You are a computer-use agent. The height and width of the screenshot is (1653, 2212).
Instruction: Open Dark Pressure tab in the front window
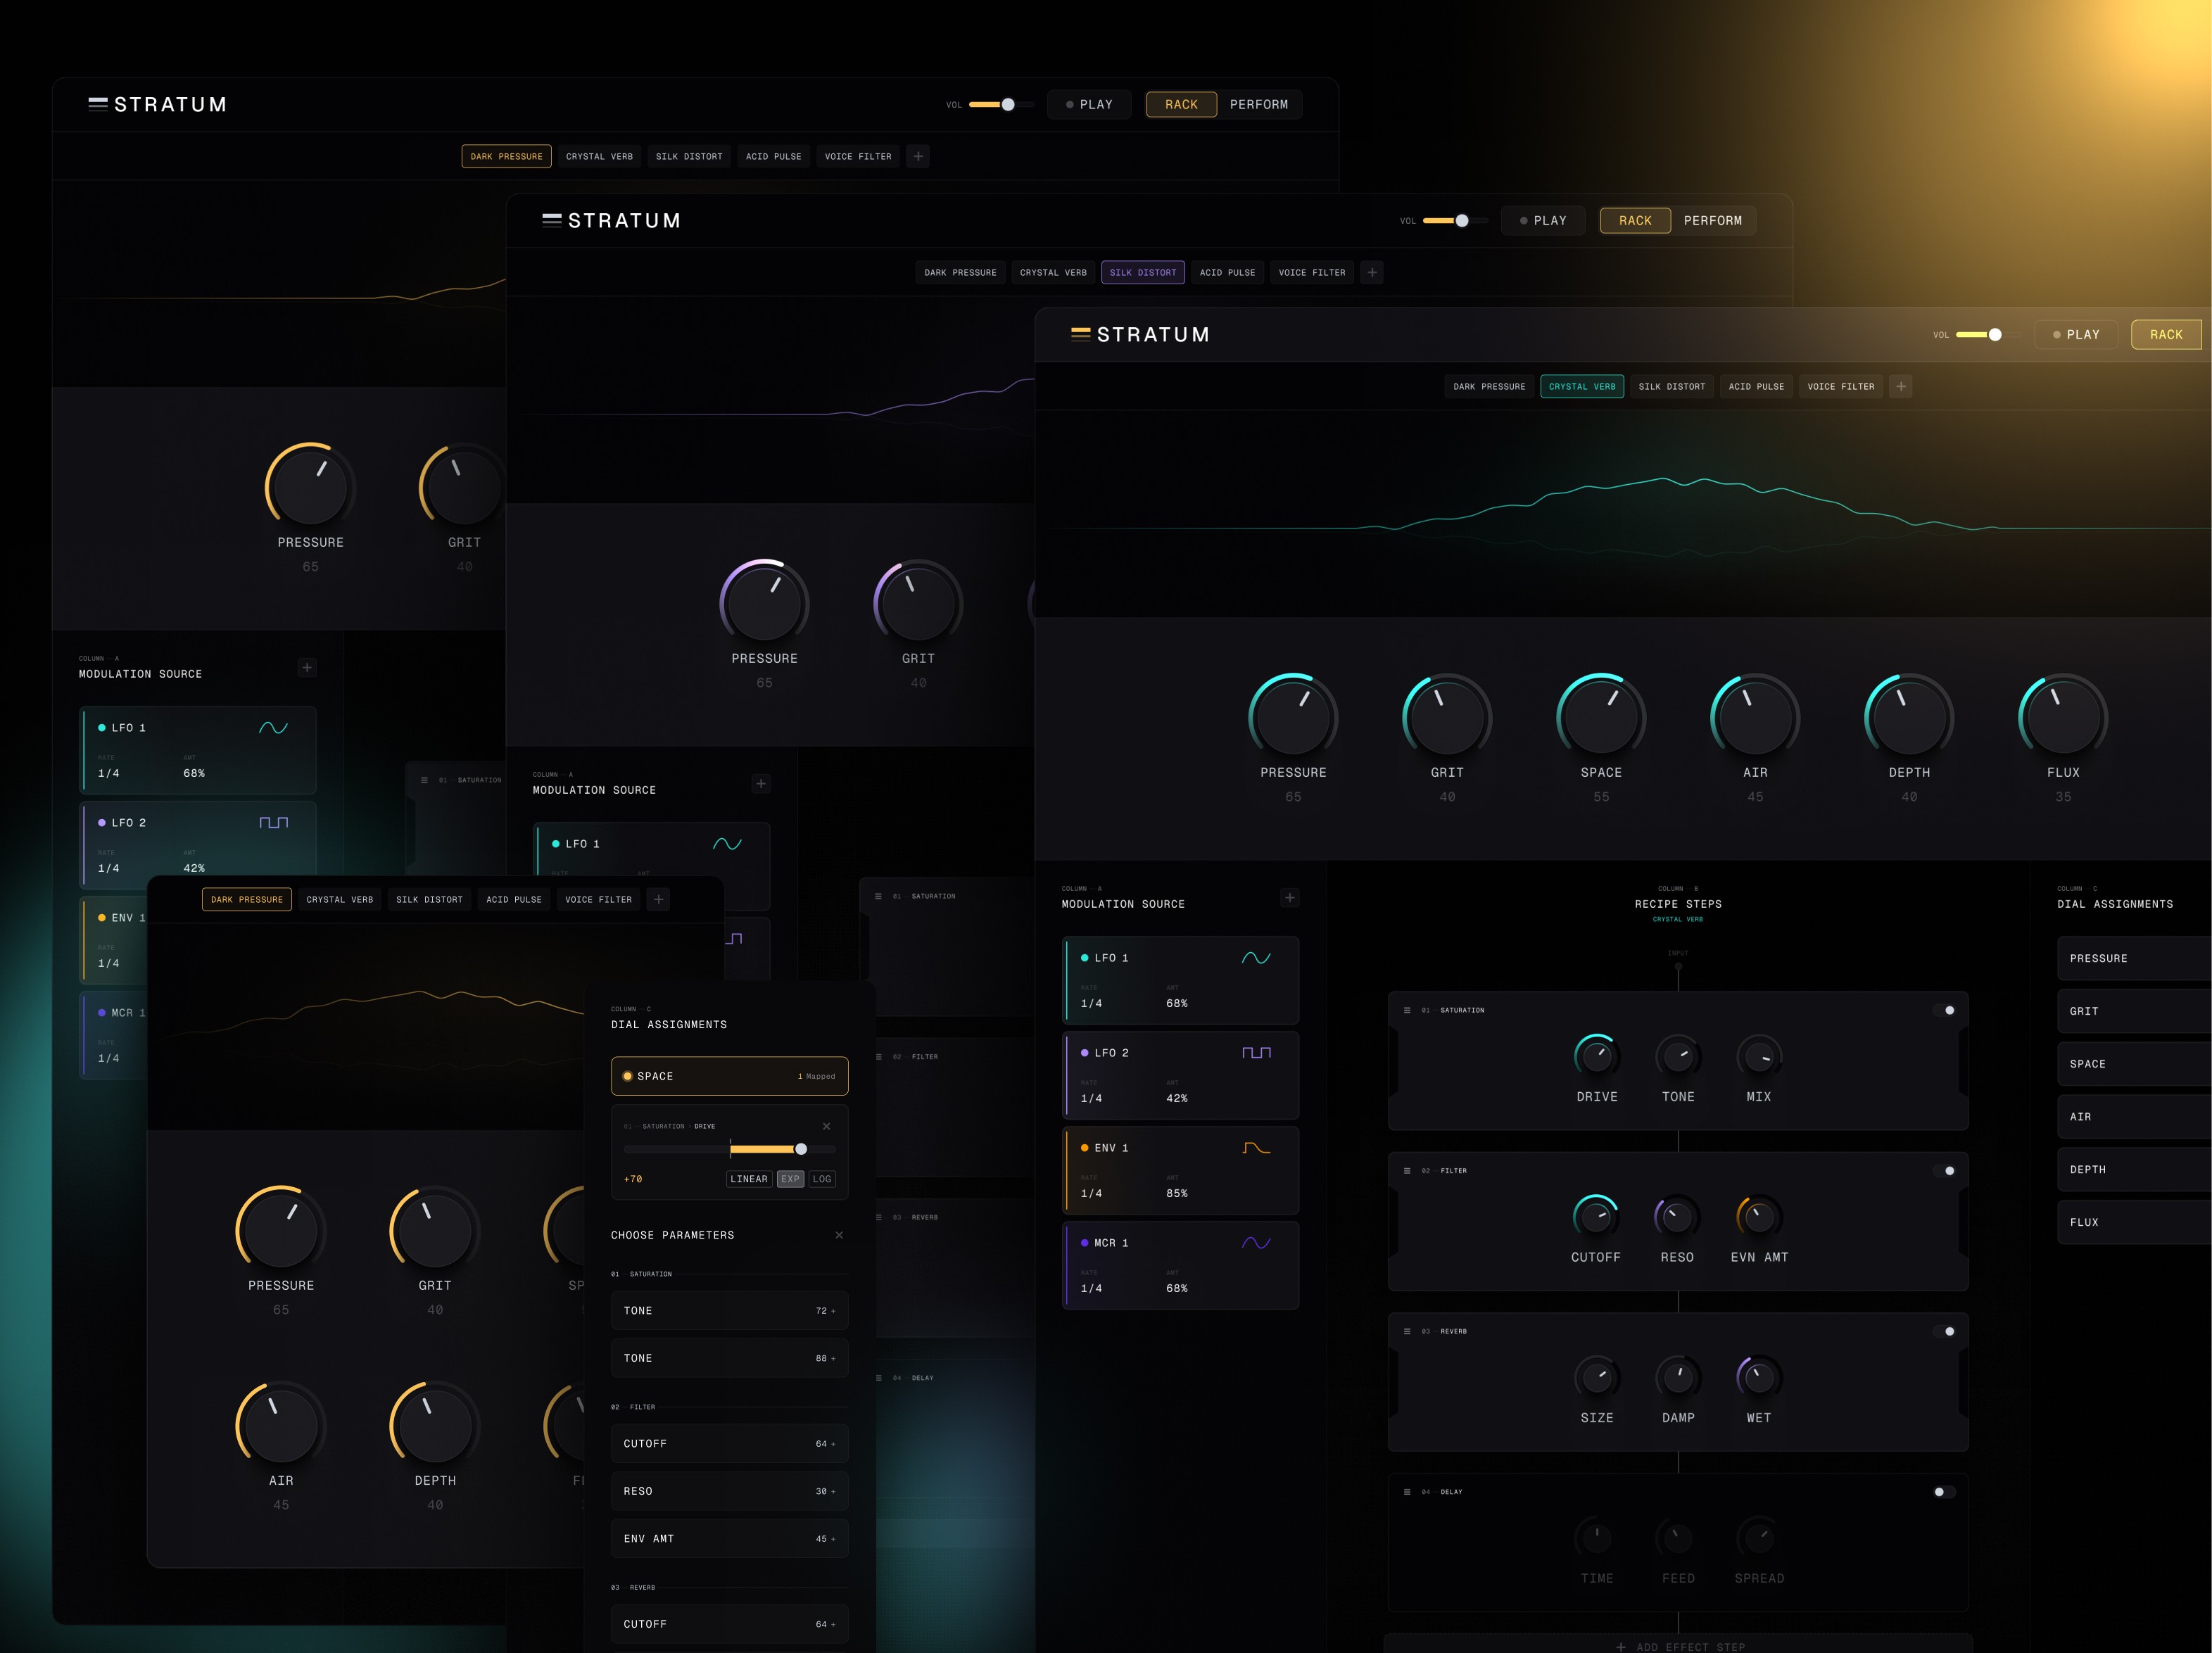click(x=1489, y=387)
